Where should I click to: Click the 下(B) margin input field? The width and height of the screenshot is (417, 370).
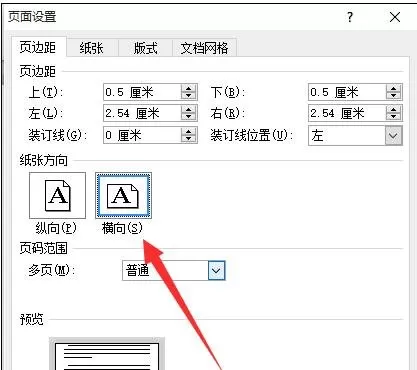point(347,92)
